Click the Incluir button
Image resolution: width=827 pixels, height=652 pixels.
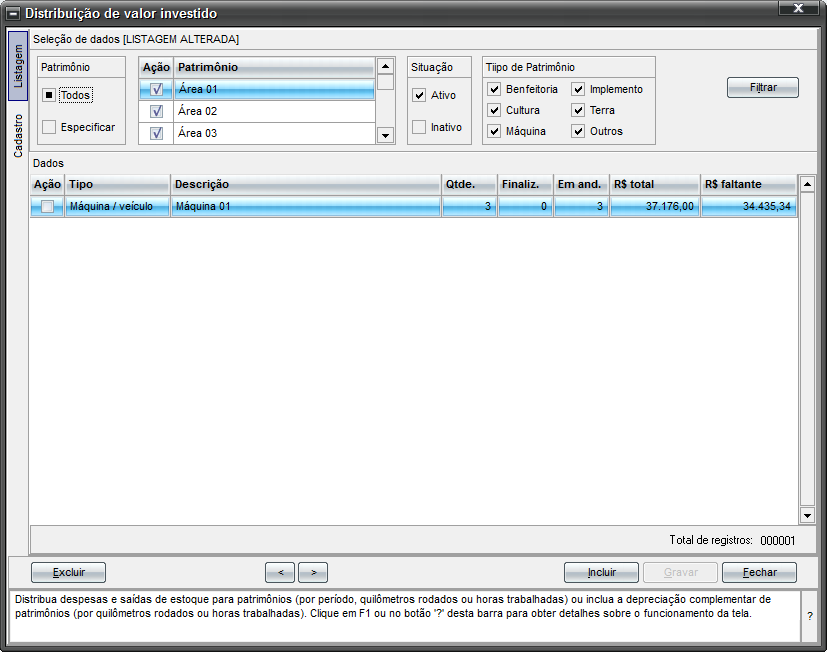(x=601, y=572)
